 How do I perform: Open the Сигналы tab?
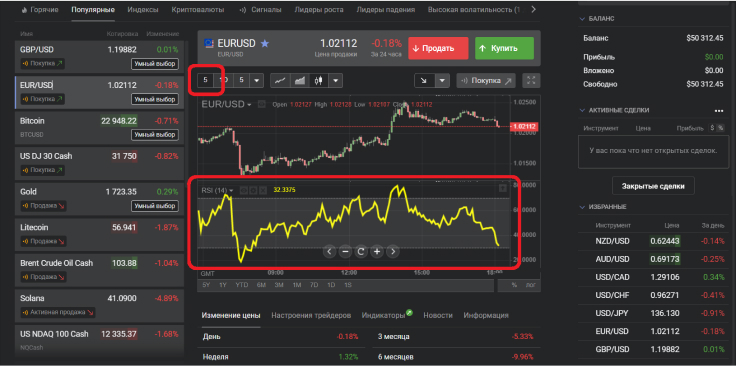tap(261, 9)
